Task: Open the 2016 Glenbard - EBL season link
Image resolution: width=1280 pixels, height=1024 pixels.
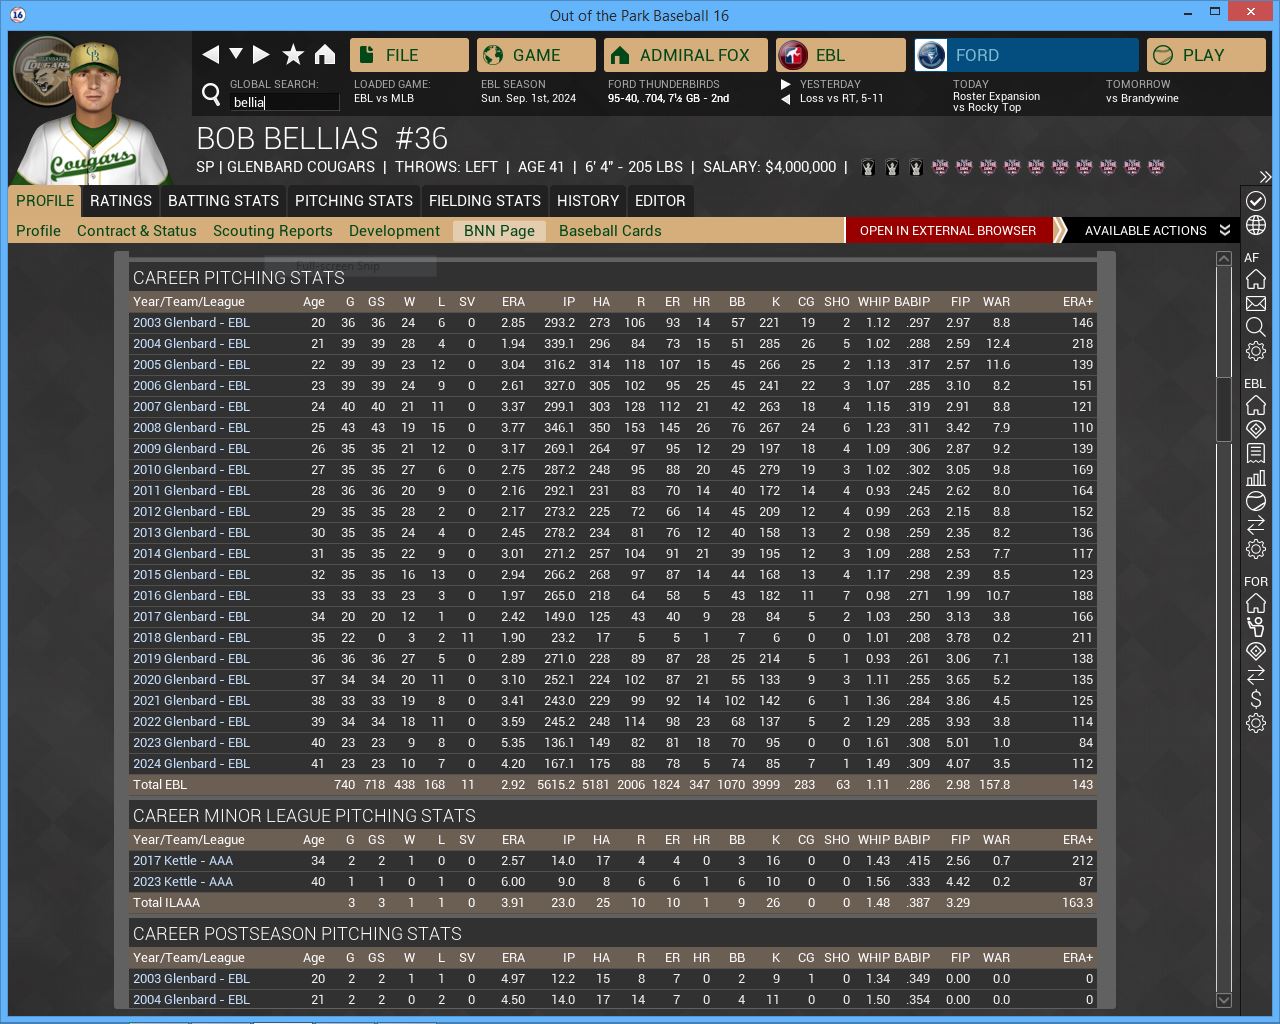Action: click(x=191, y=596)
